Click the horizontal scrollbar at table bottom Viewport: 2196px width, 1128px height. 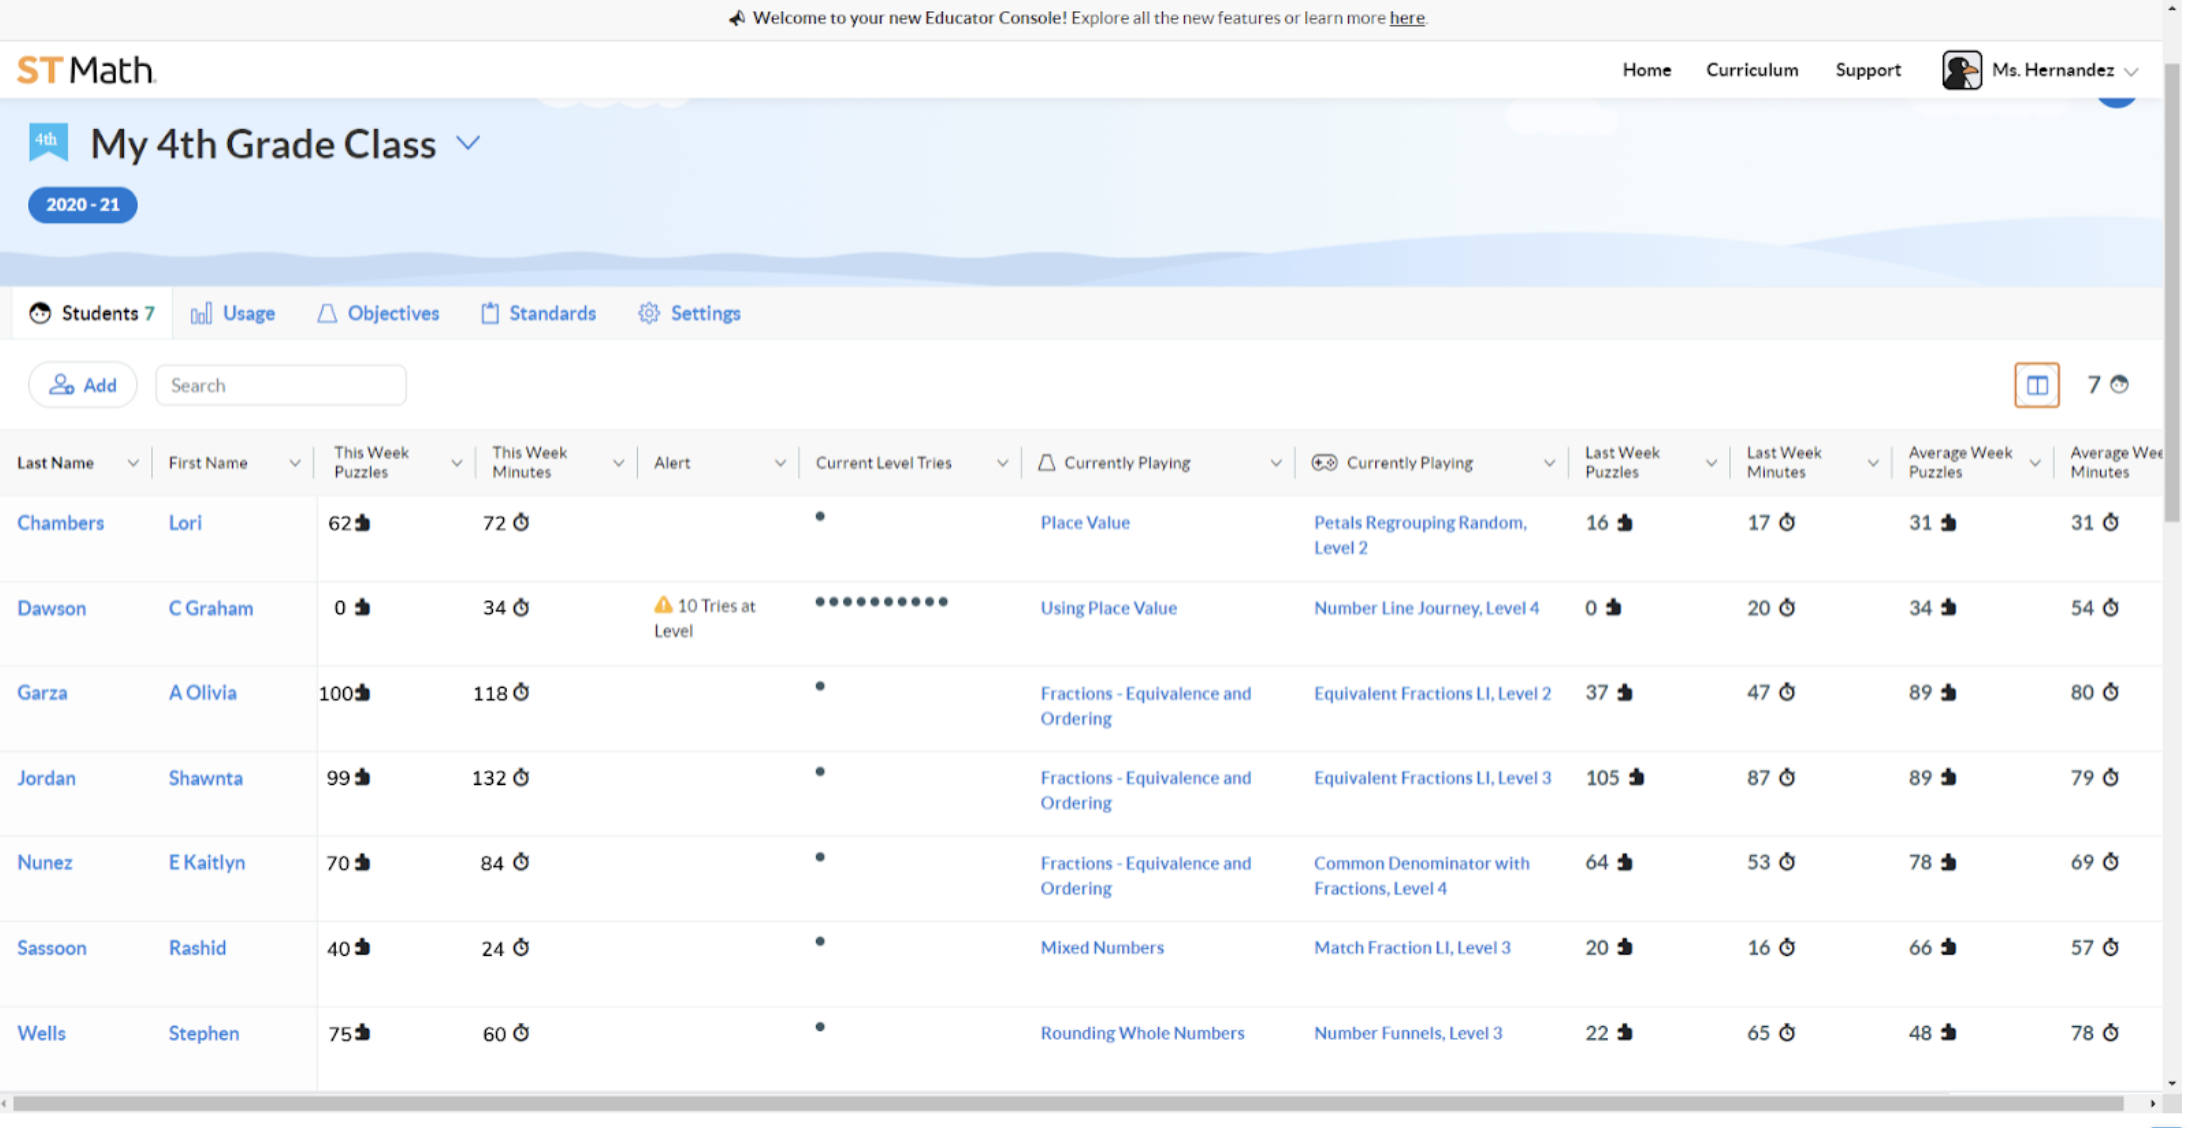click(1066, 1104)
